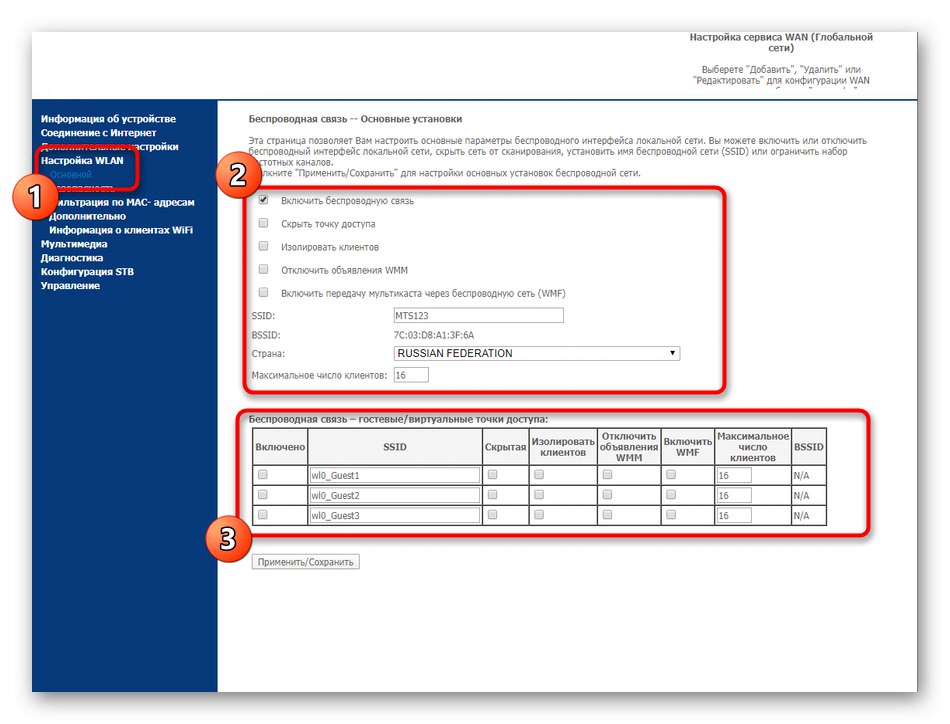Check Изолировать клиентов for wl0_Guest3
The height and width of the screenshot is (724, 950).
point(539,515)
